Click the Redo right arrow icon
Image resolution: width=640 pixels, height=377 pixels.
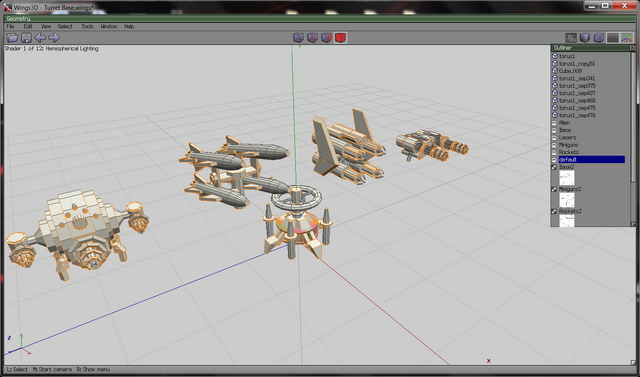pyautogui.click(x=54, y=38)
